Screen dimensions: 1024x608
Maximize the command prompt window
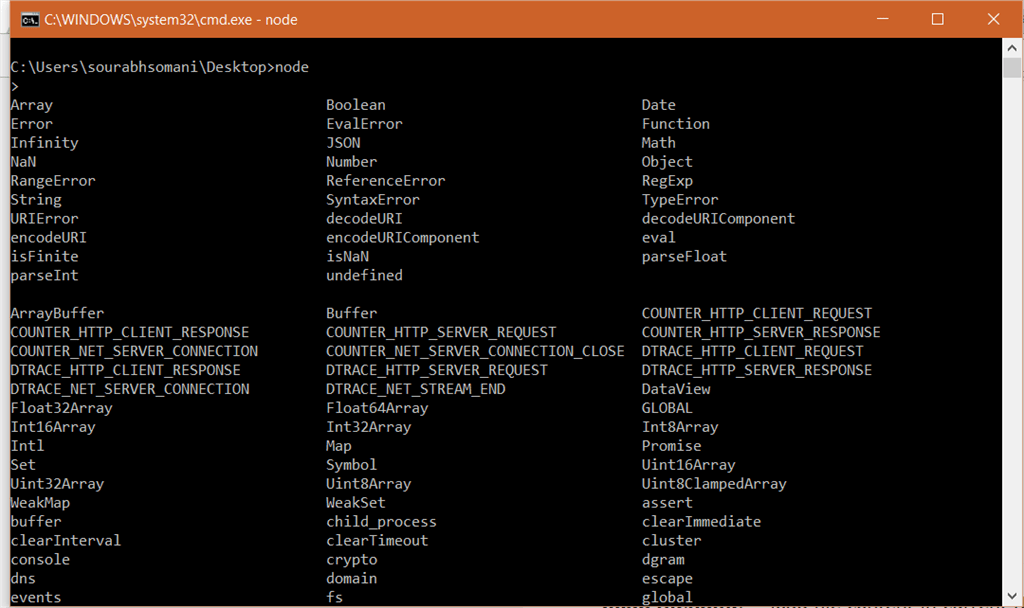coord(937,19)
